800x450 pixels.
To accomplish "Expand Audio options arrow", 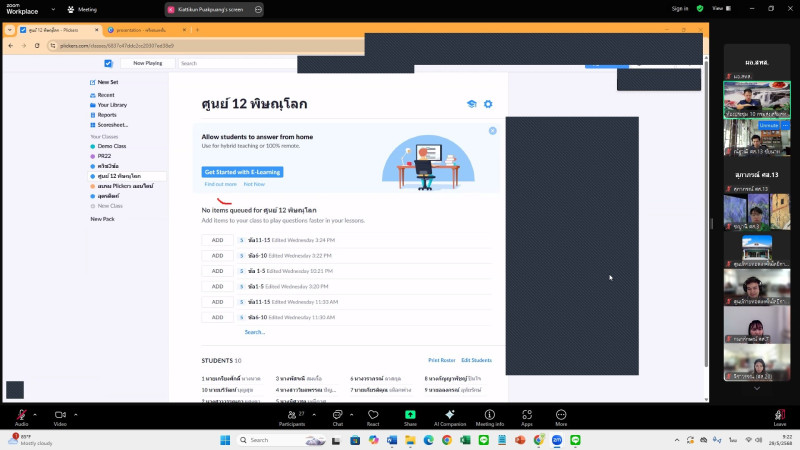I will (x=35, y=414).
